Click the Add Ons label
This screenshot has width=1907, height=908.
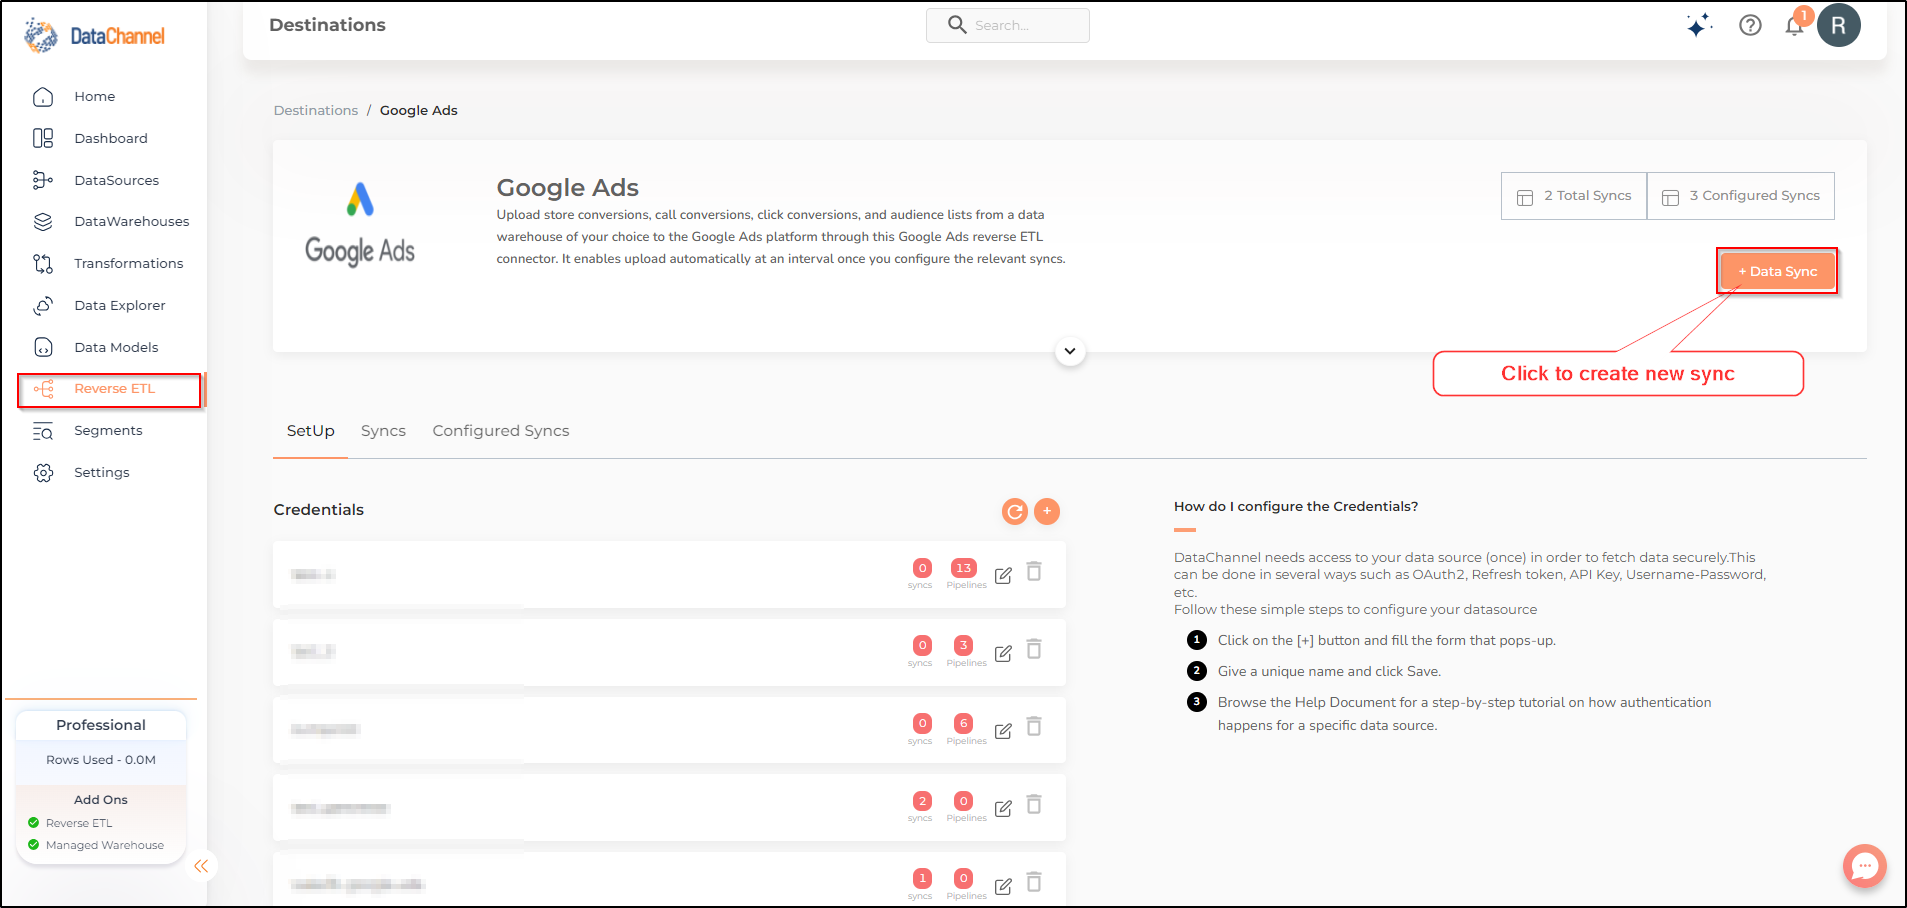[101, 800]
